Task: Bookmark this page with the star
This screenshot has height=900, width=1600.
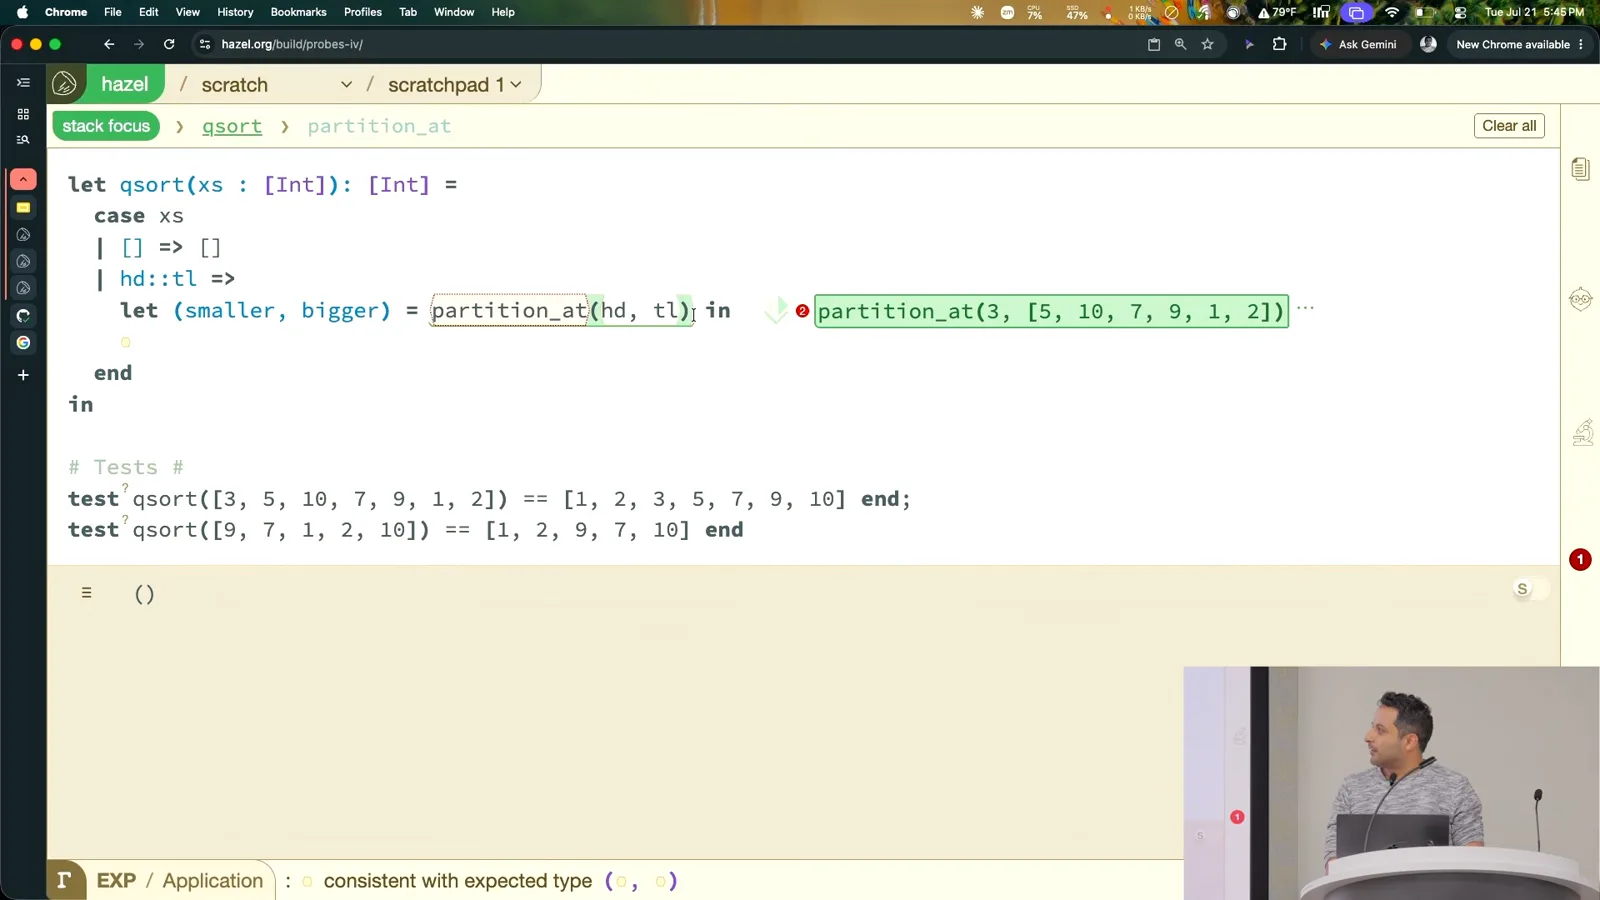Action: tap(1208, 44)
